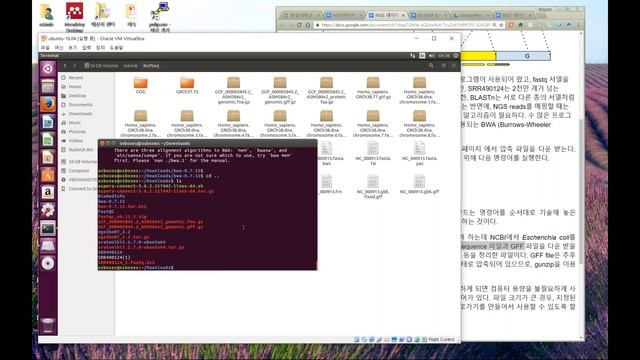Click the Chrome home button
The image size is (640, 360).
[x=308, y=25]
